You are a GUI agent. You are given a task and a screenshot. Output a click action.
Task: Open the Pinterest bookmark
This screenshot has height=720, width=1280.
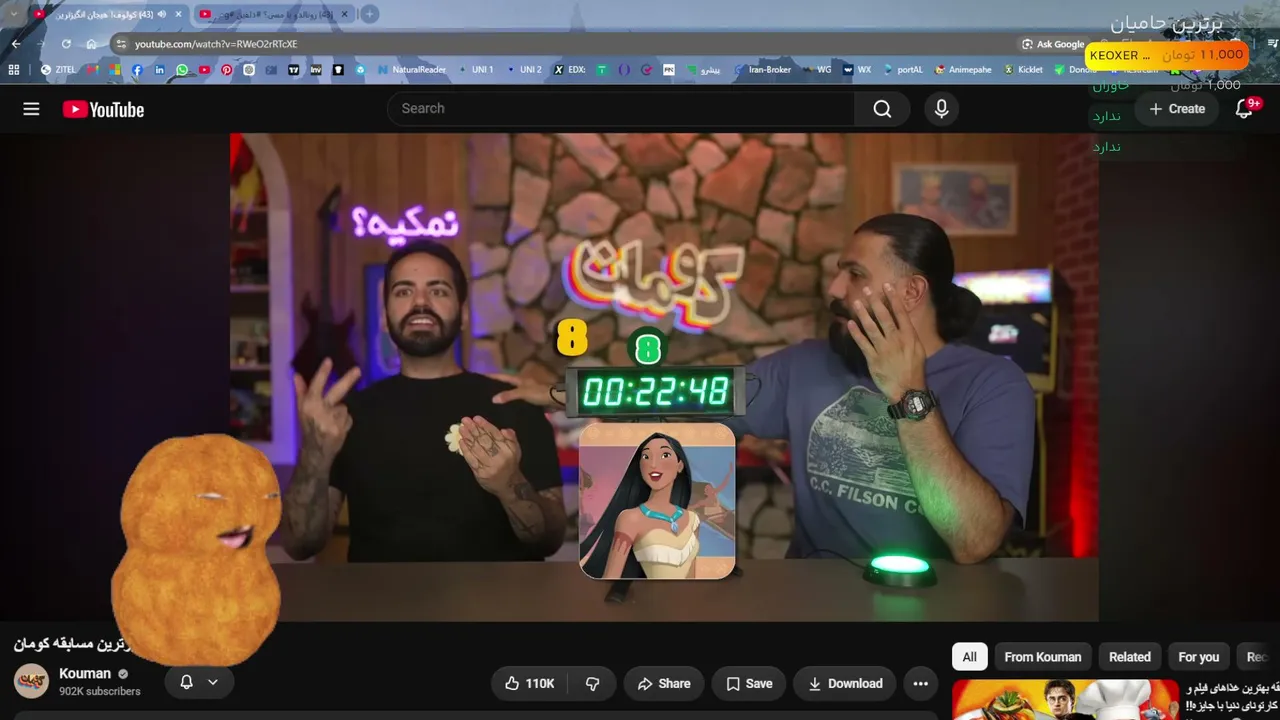click(227, 70)
